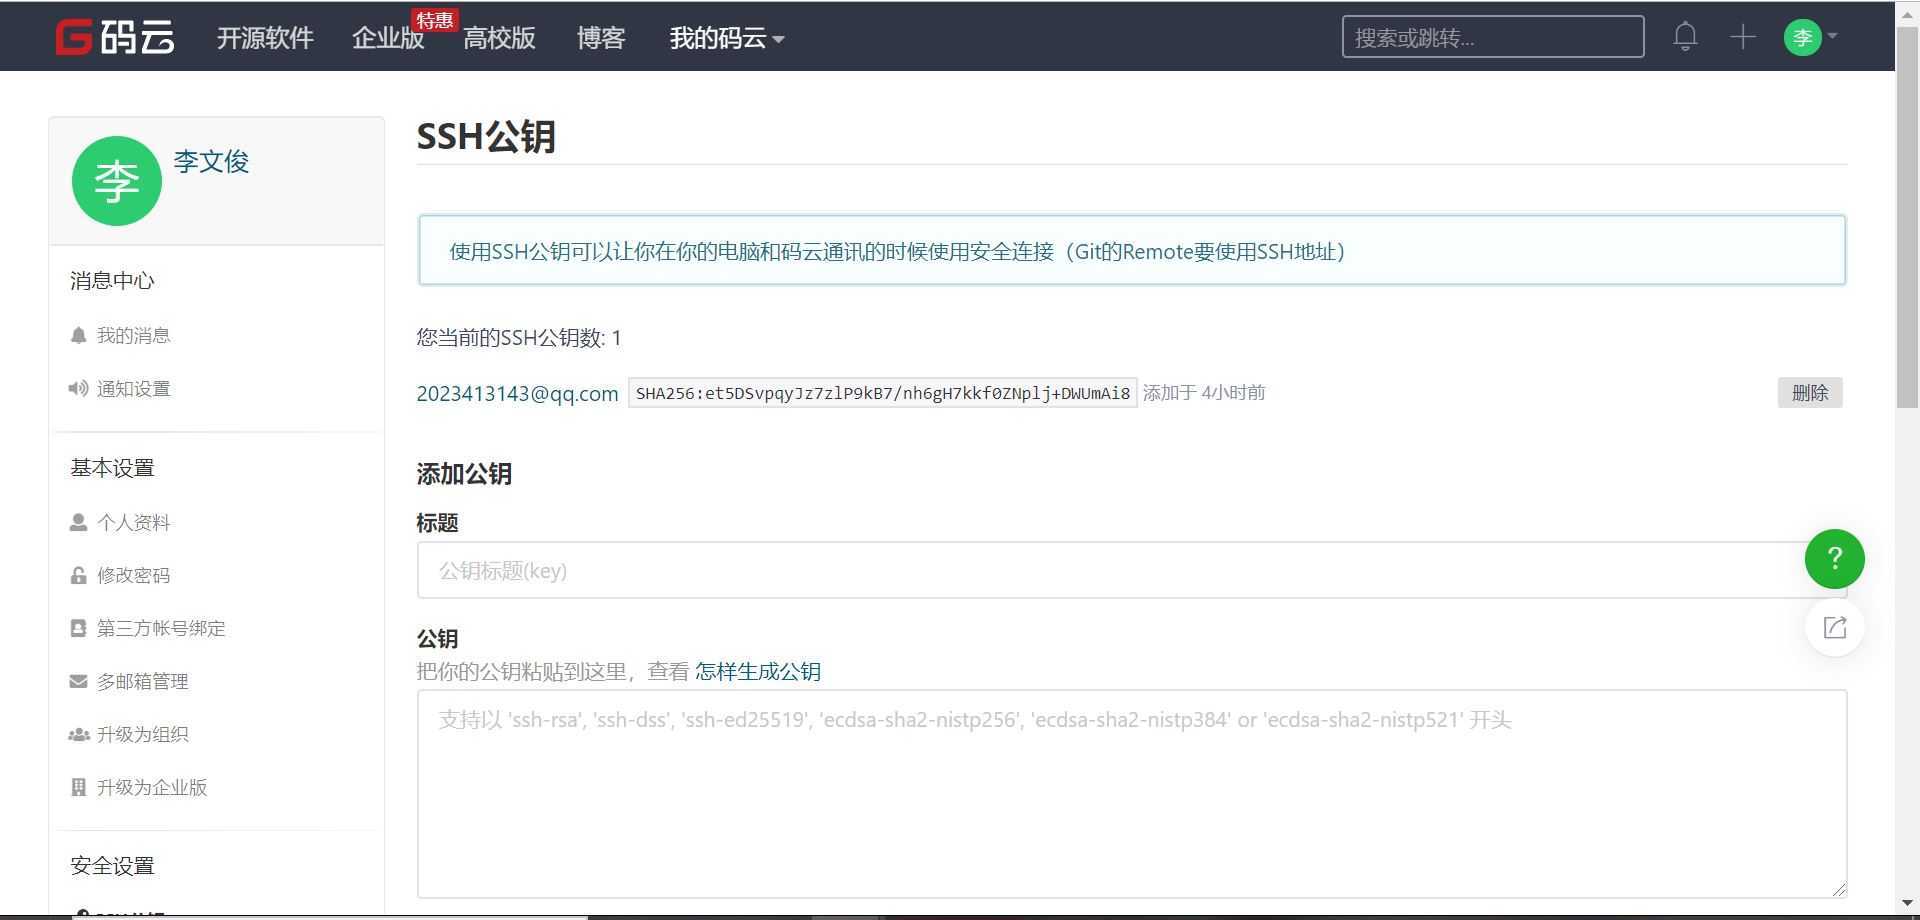Click the 添加公钥 section heading

coord(464,474)
